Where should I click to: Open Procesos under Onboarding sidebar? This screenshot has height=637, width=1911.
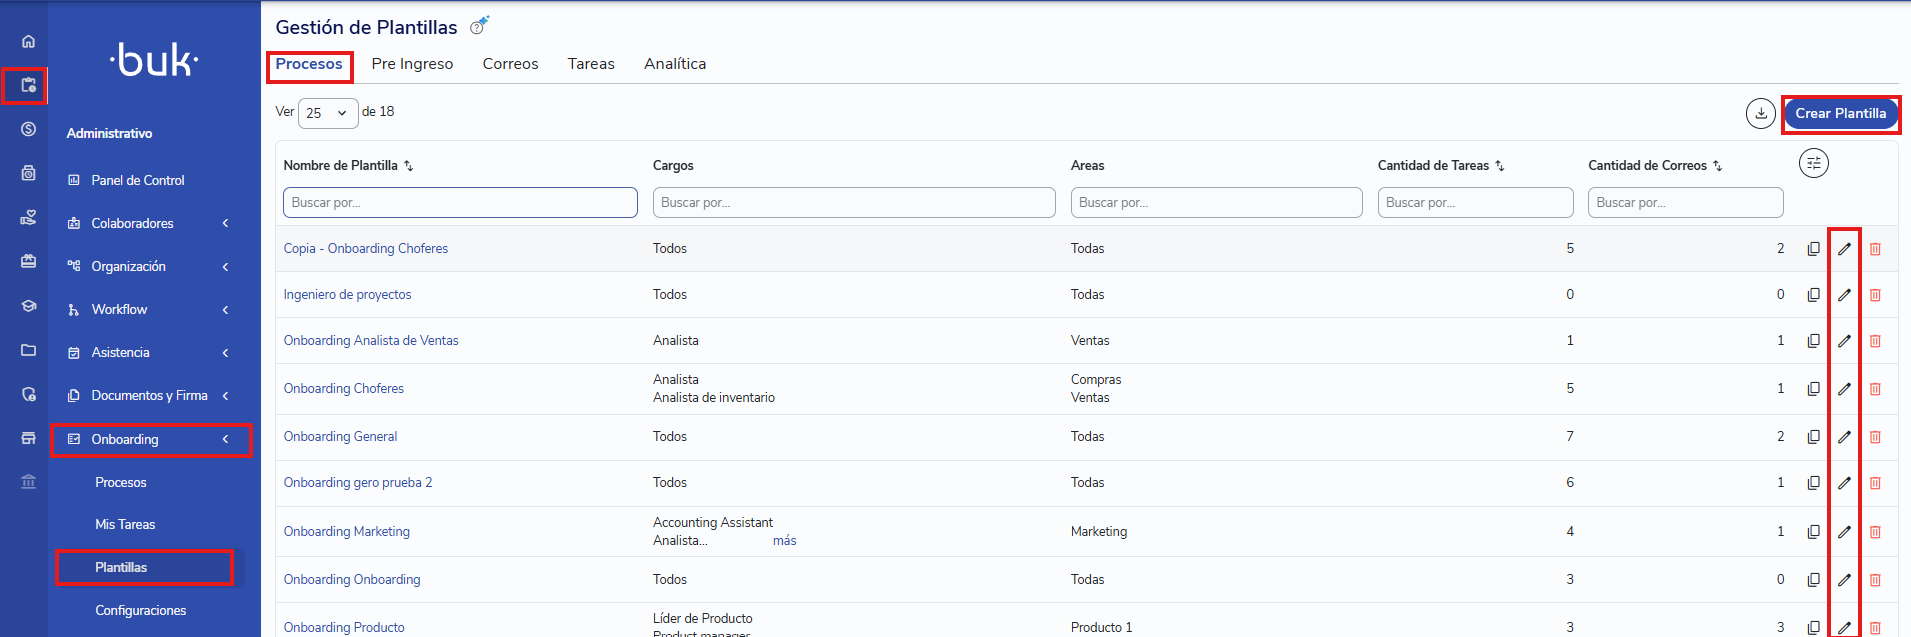click(x=121, y=482)
